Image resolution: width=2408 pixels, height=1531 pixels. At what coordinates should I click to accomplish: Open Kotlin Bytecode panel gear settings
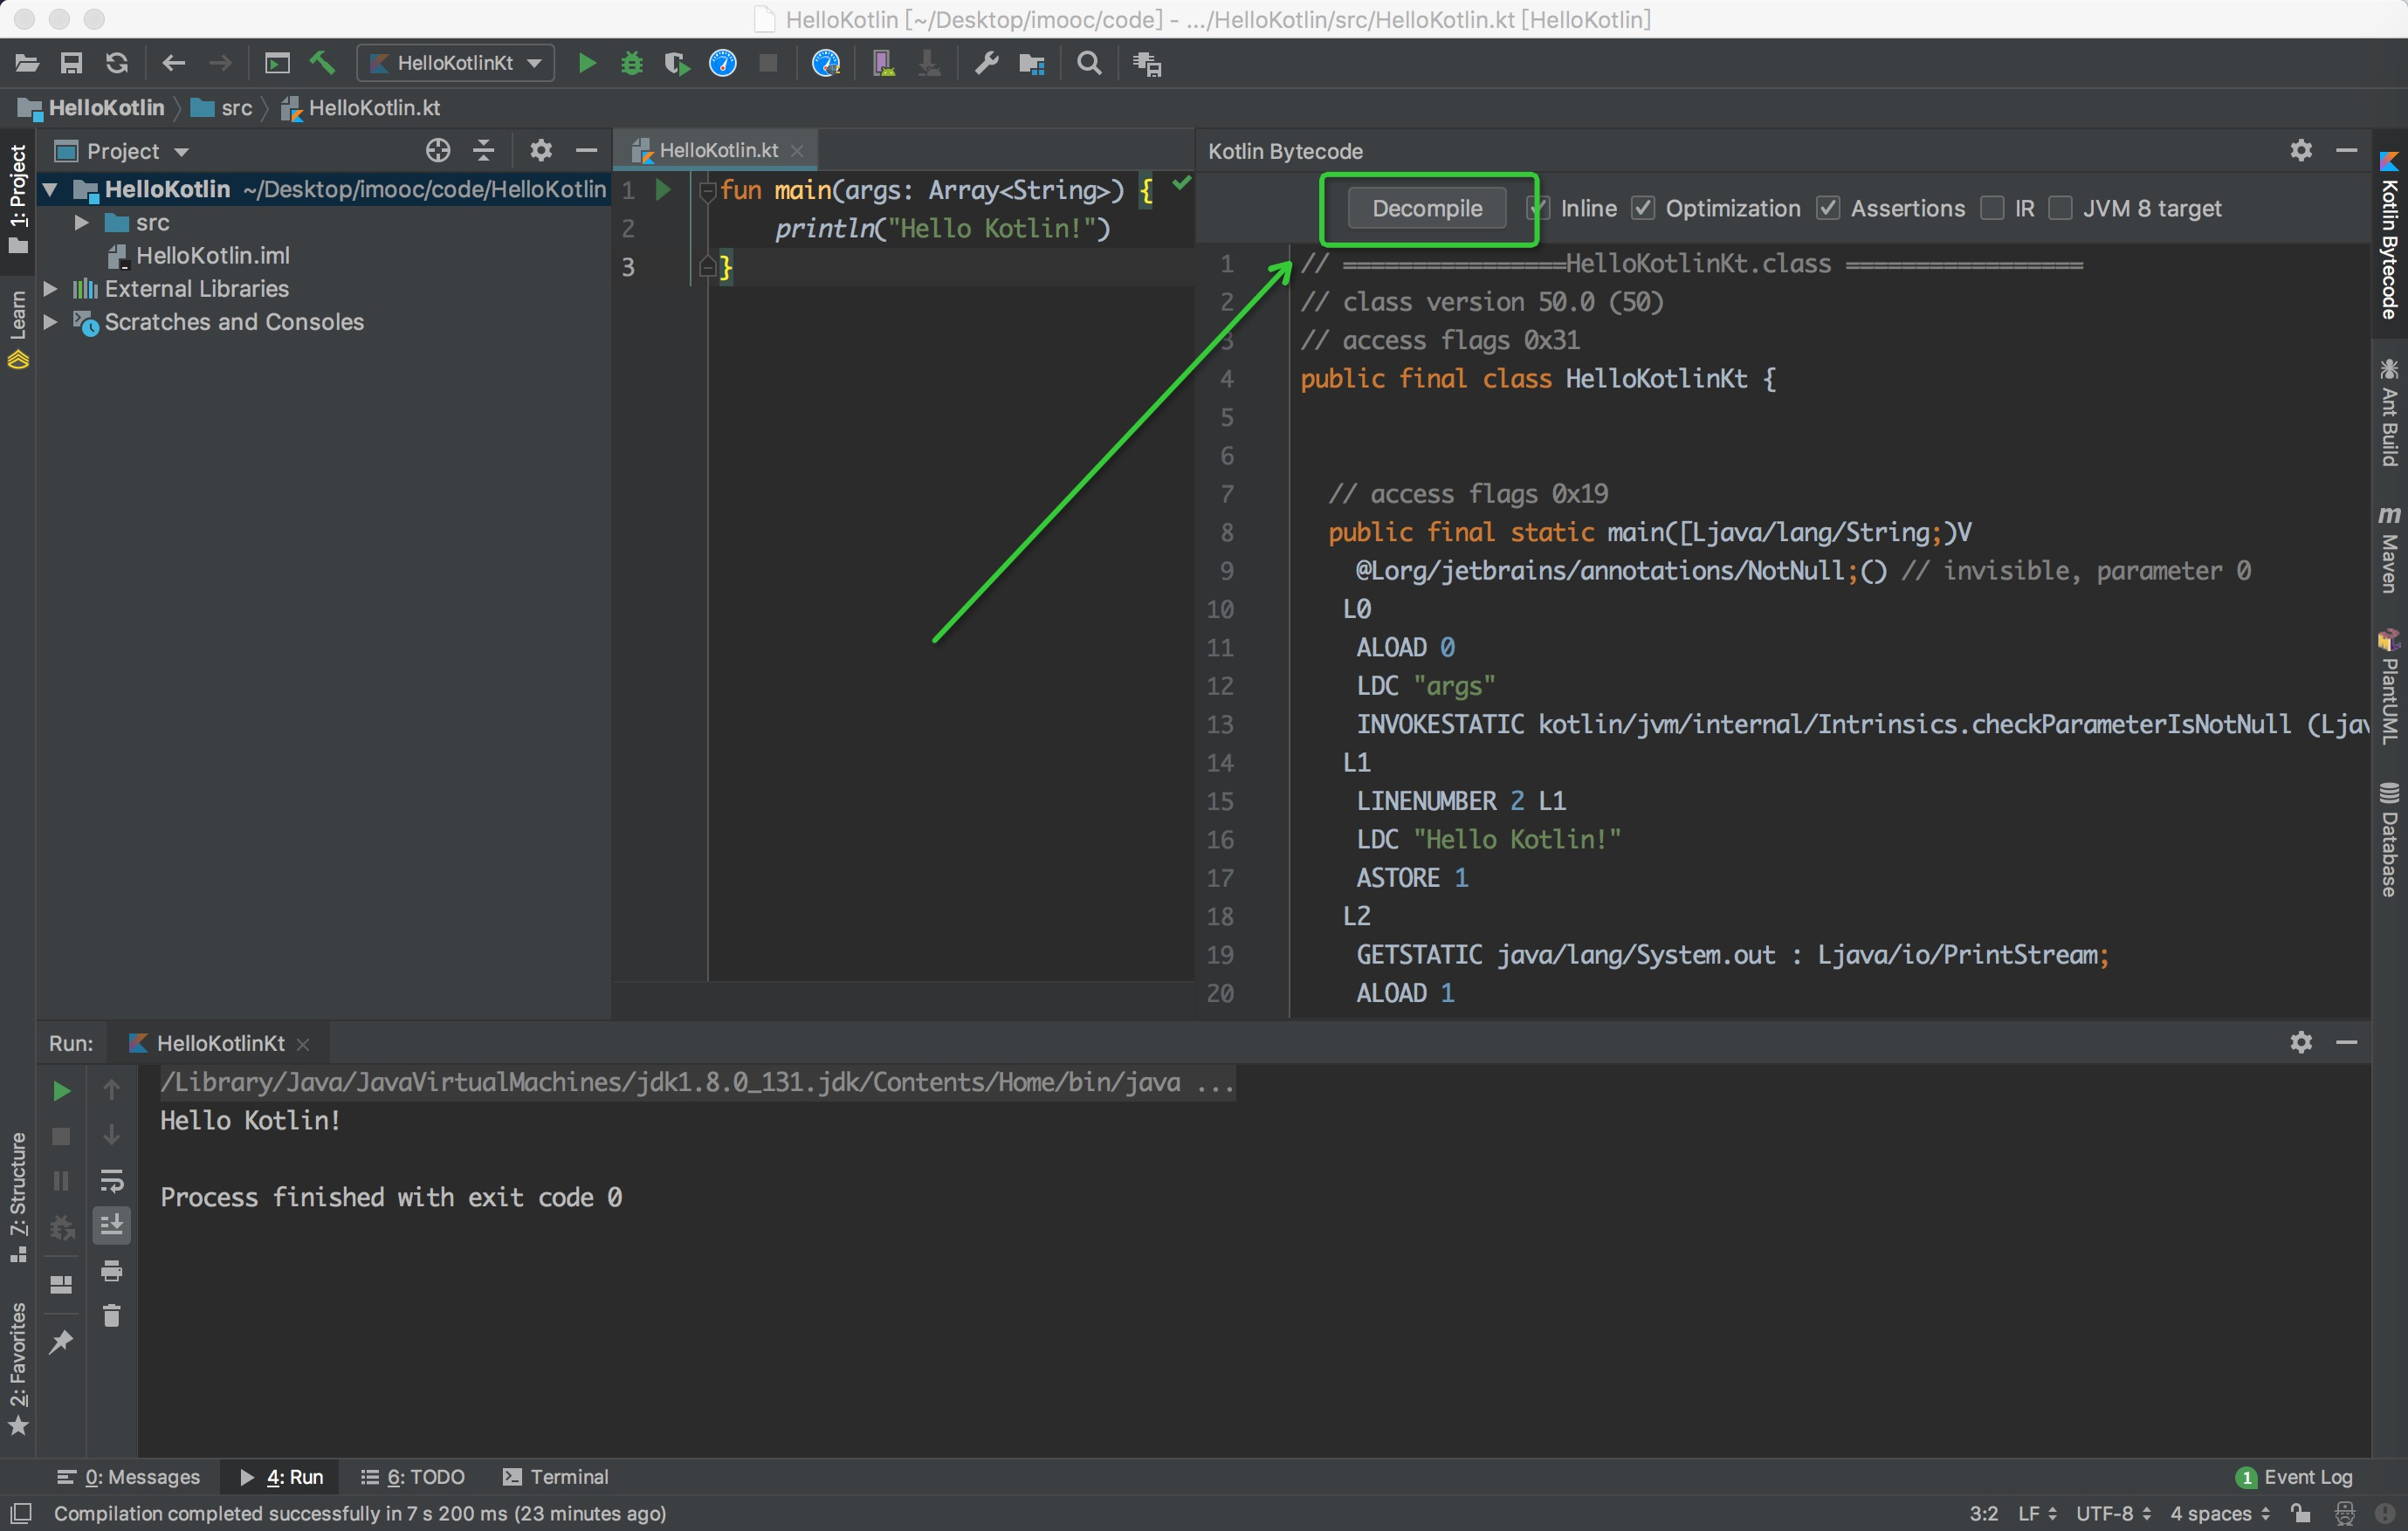coord(2301,150)
